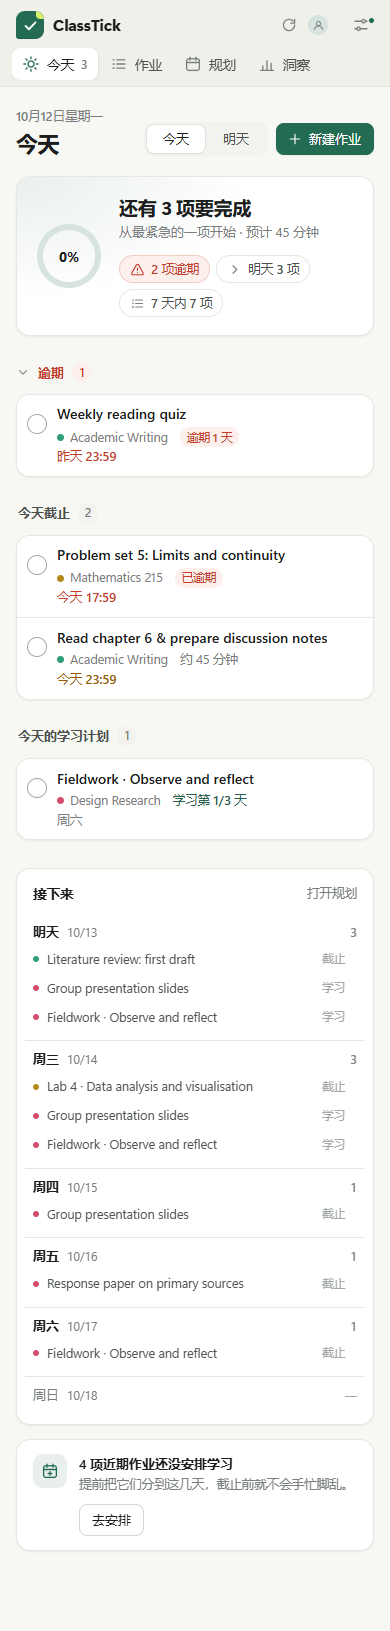Switch the day toggle to 明天
The width and height of the screenshot is (390, 1631).
click(x=236, y=139)
